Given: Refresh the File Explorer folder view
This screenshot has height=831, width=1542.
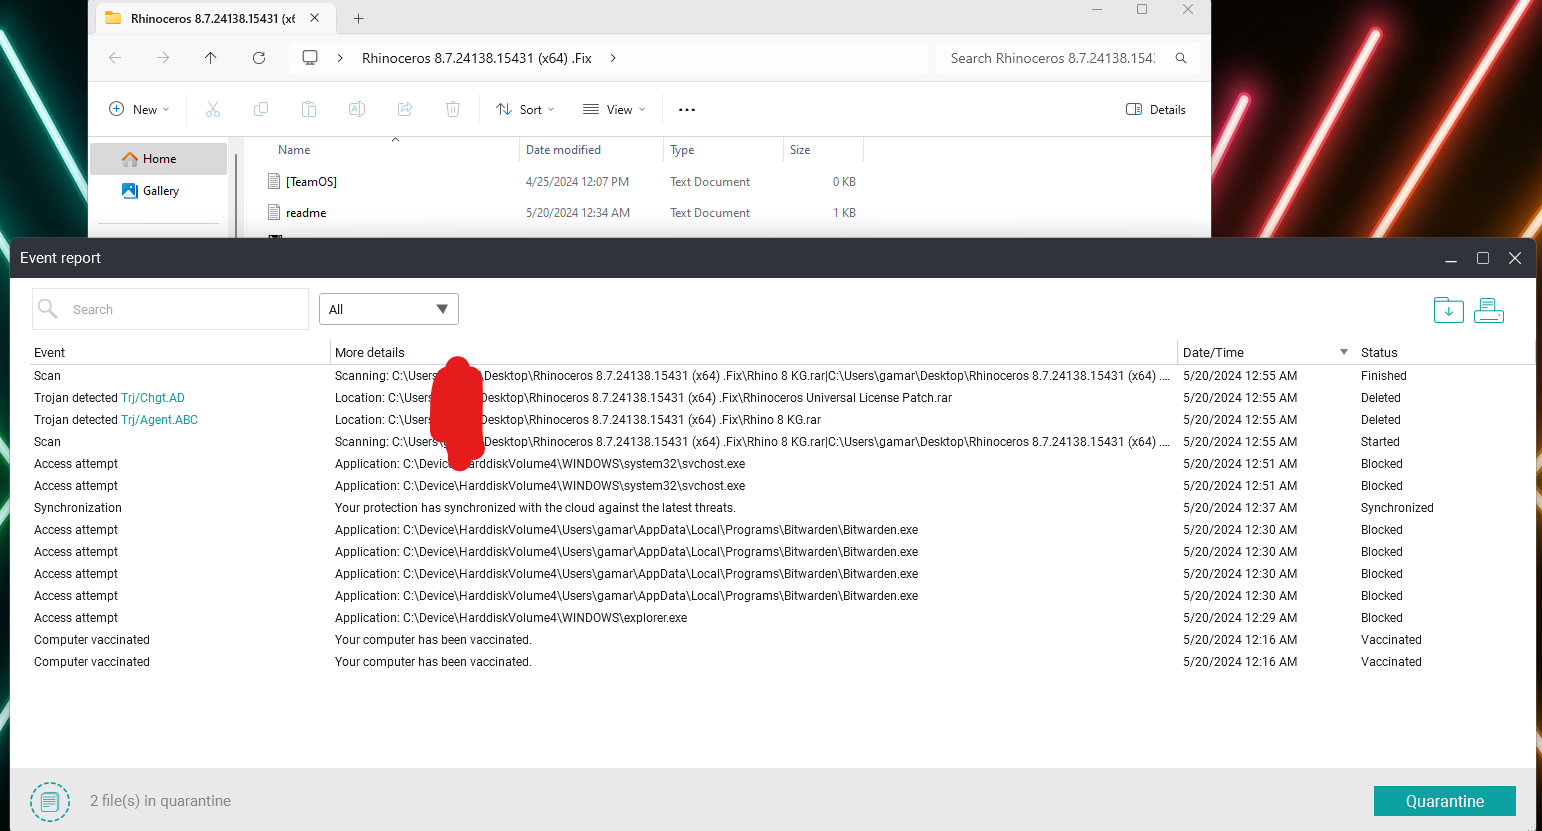Looking at the screenshot, I should click(259, 58).
